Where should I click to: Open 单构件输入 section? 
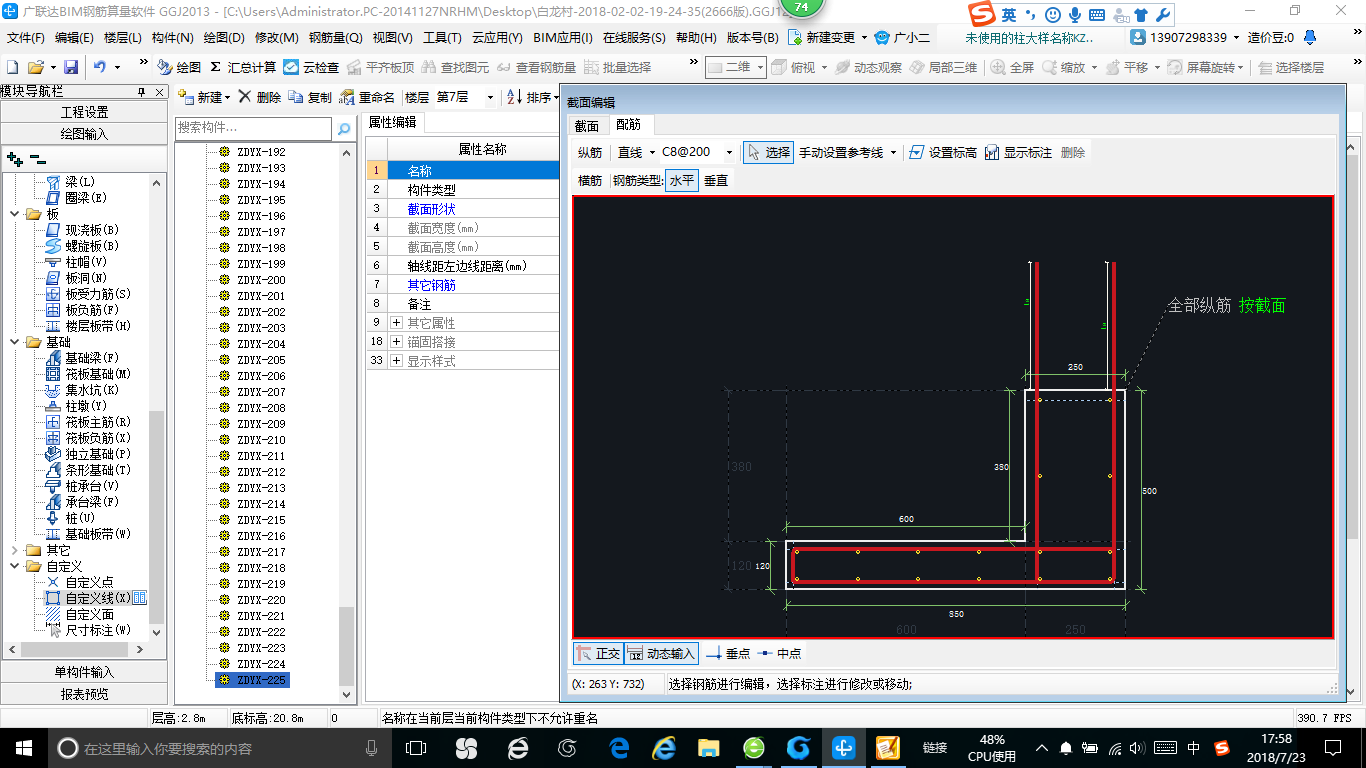pos(84,672)
